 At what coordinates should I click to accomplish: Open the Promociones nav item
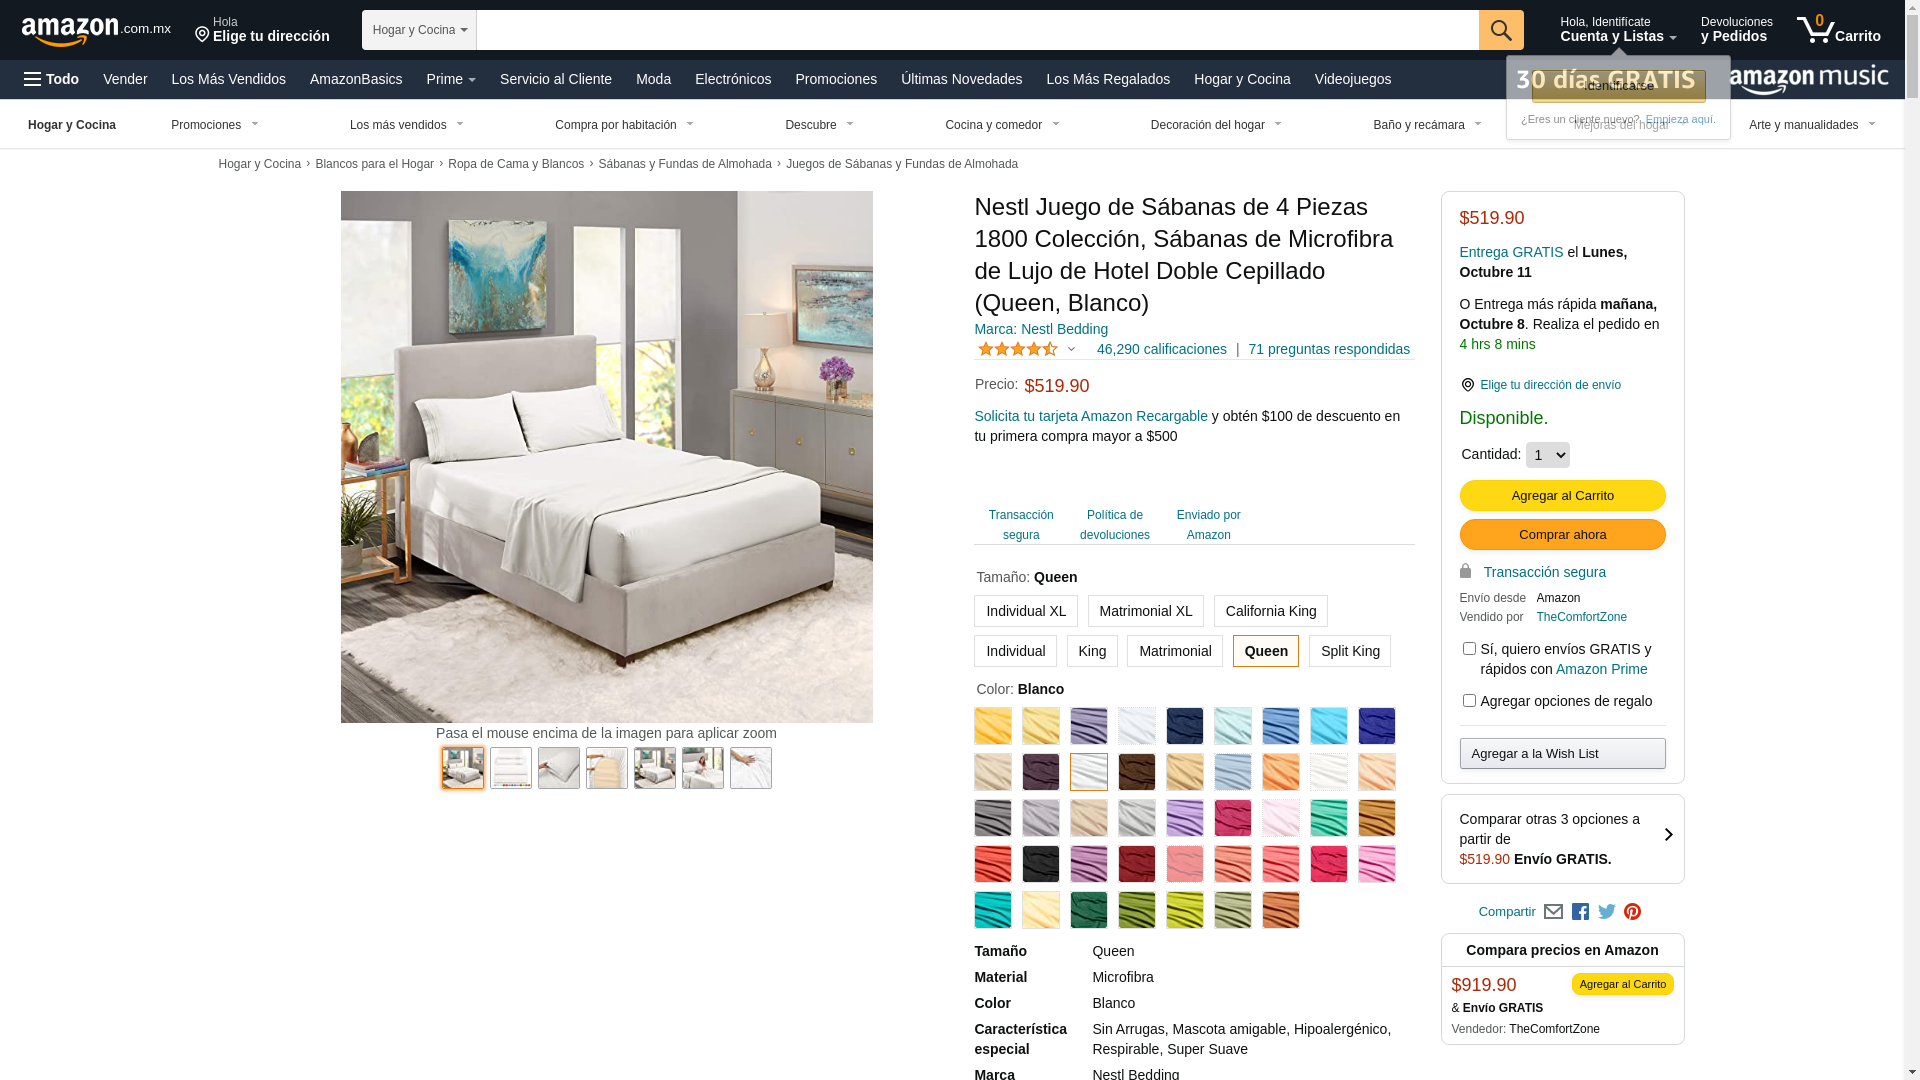[836, 79]
